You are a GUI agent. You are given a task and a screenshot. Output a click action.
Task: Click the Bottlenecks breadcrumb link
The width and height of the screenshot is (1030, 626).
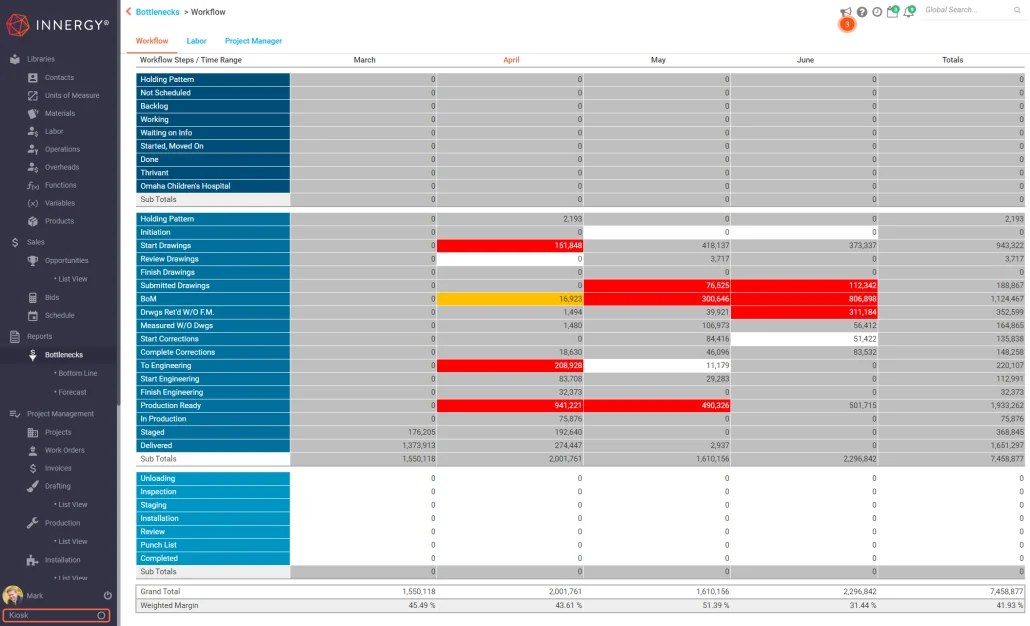tap(157, 12)
